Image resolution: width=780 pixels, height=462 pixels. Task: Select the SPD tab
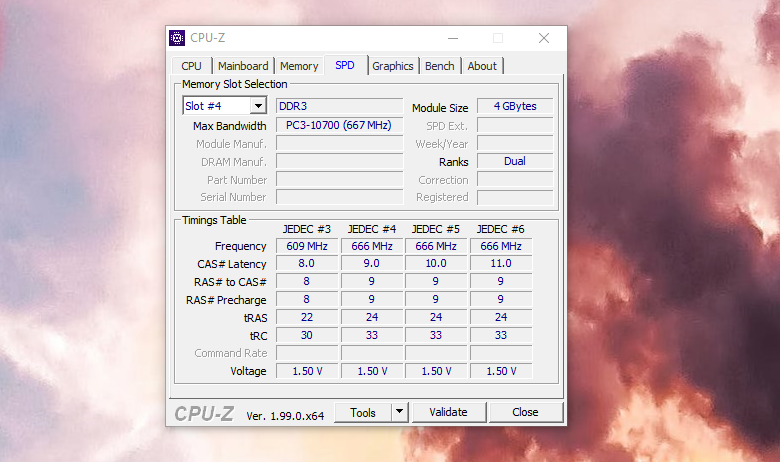point(345,65)
